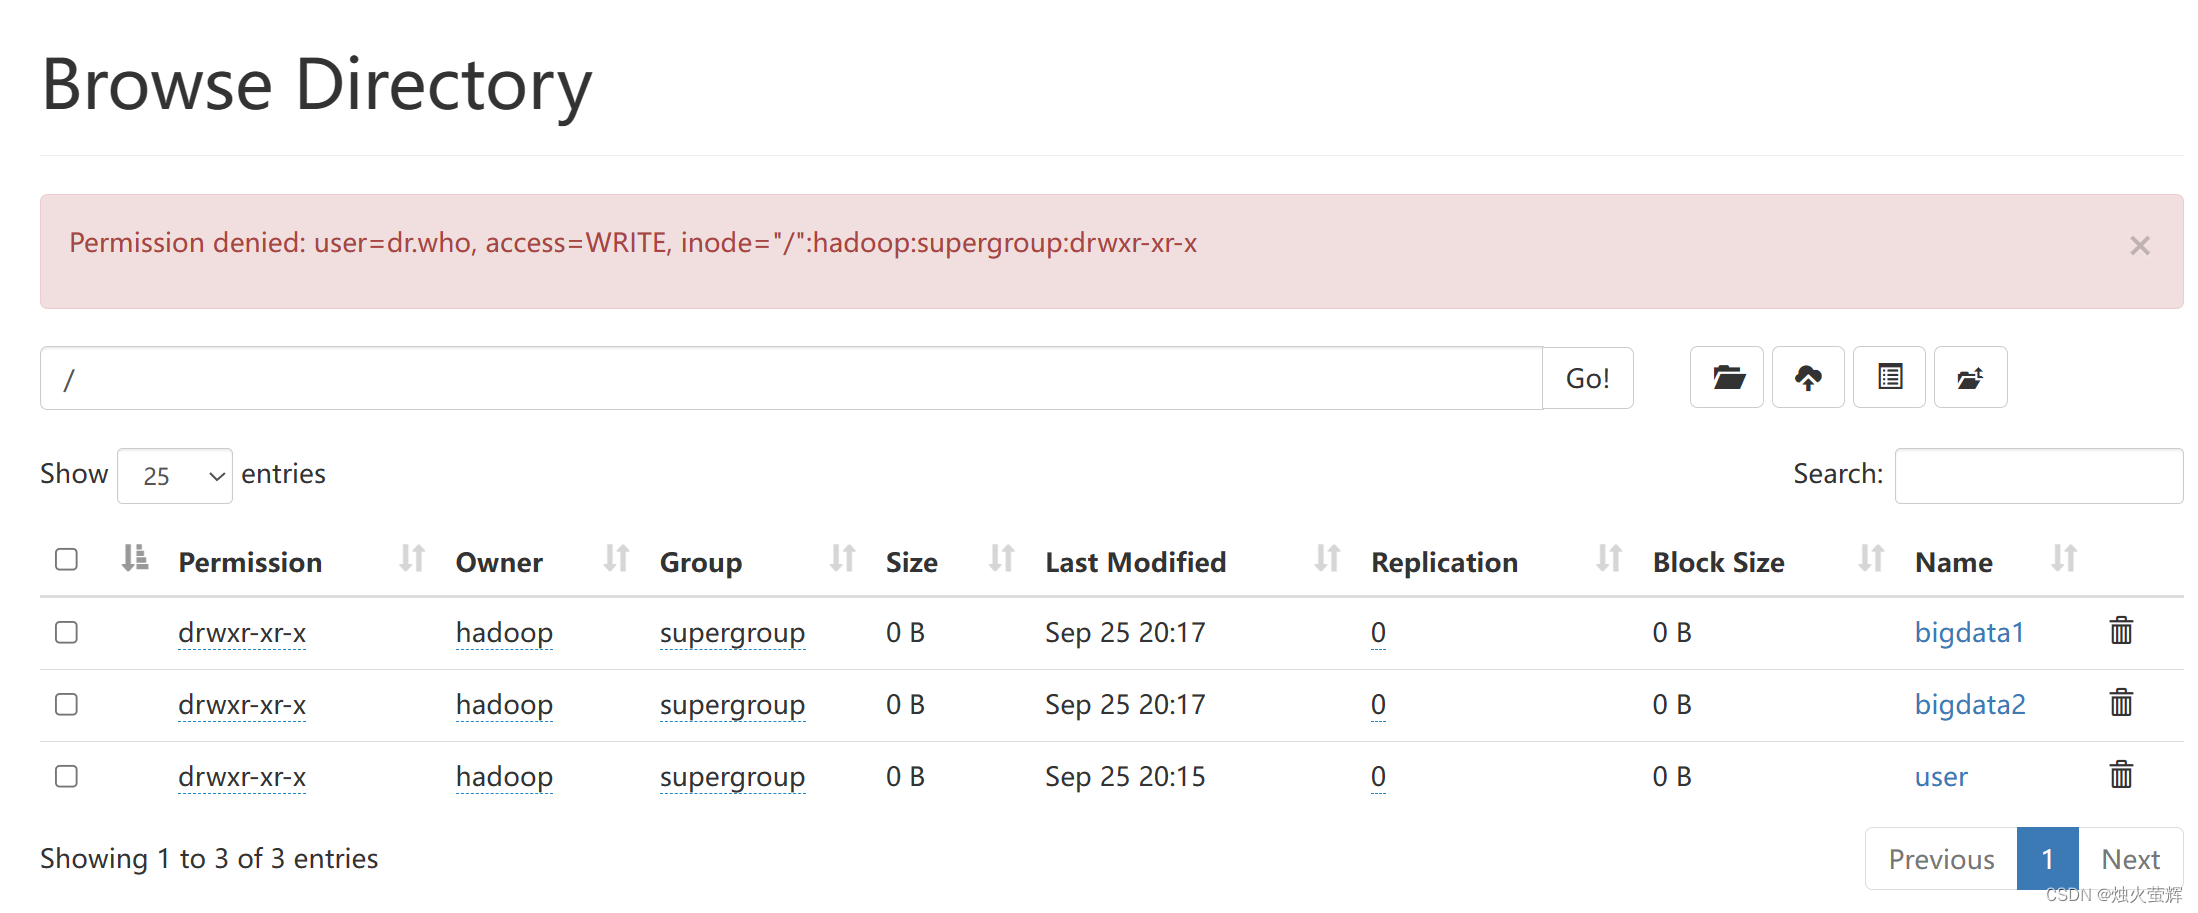2198x913 pixels.
Task: Open the bigdata1 directory link
Action: coord(1969,631)
